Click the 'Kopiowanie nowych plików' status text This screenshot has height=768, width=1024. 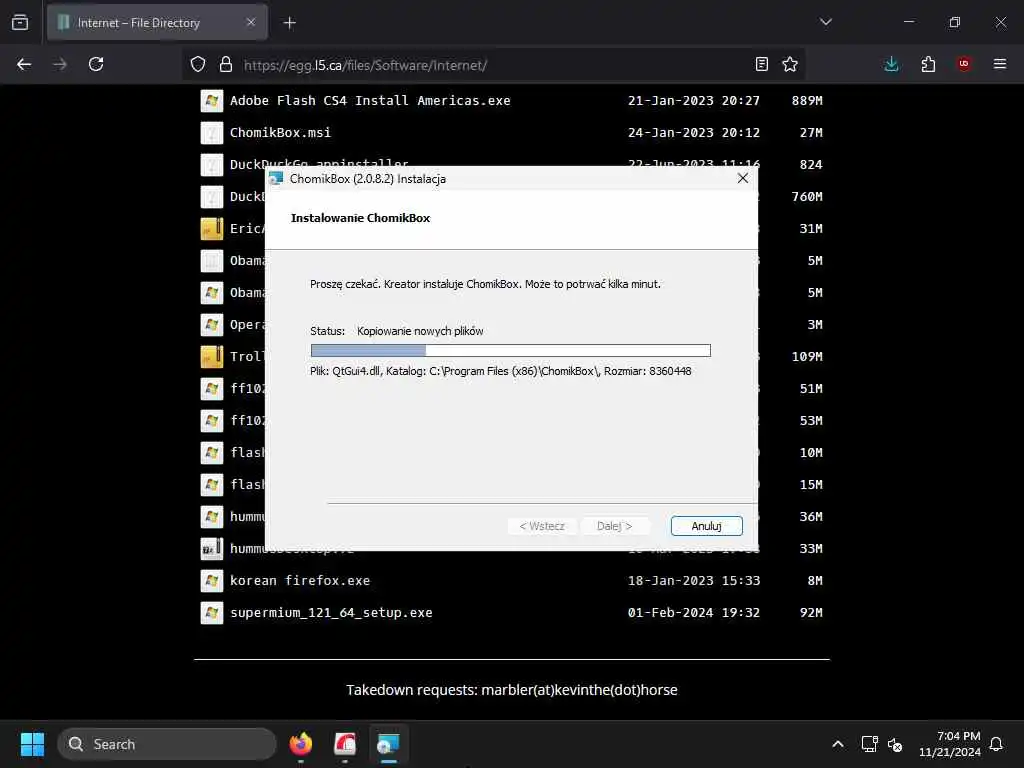pyautogui.click(x=420, y=331)
